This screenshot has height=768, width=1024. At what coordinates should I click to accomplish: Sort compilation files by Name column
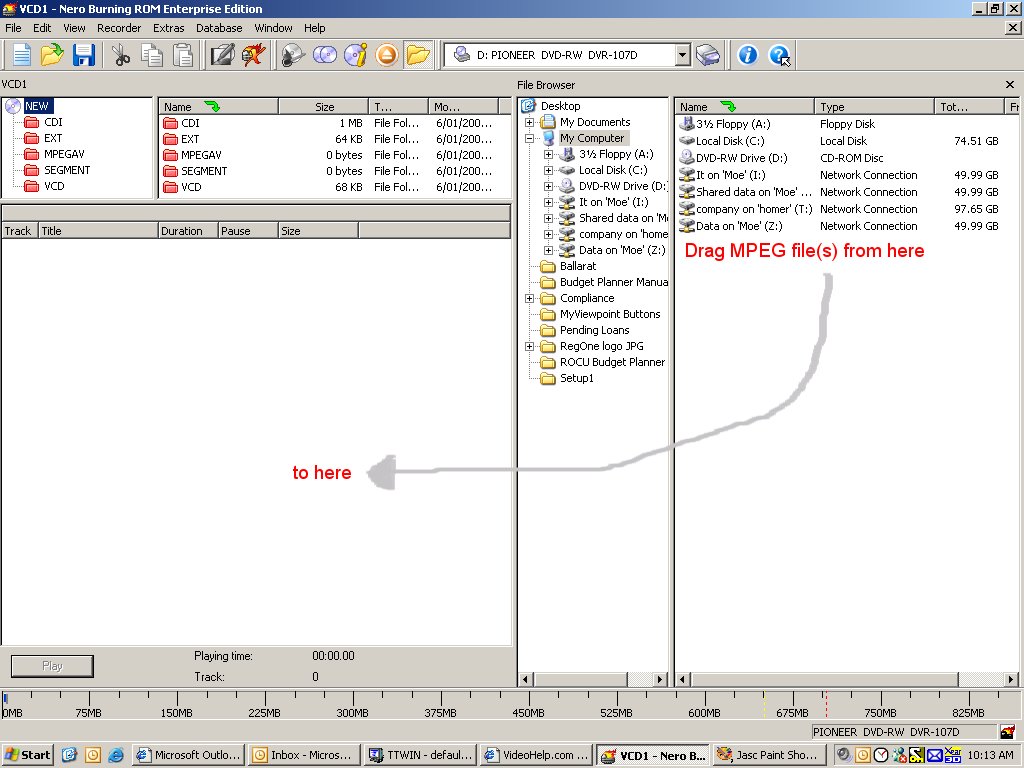[219, 106]
